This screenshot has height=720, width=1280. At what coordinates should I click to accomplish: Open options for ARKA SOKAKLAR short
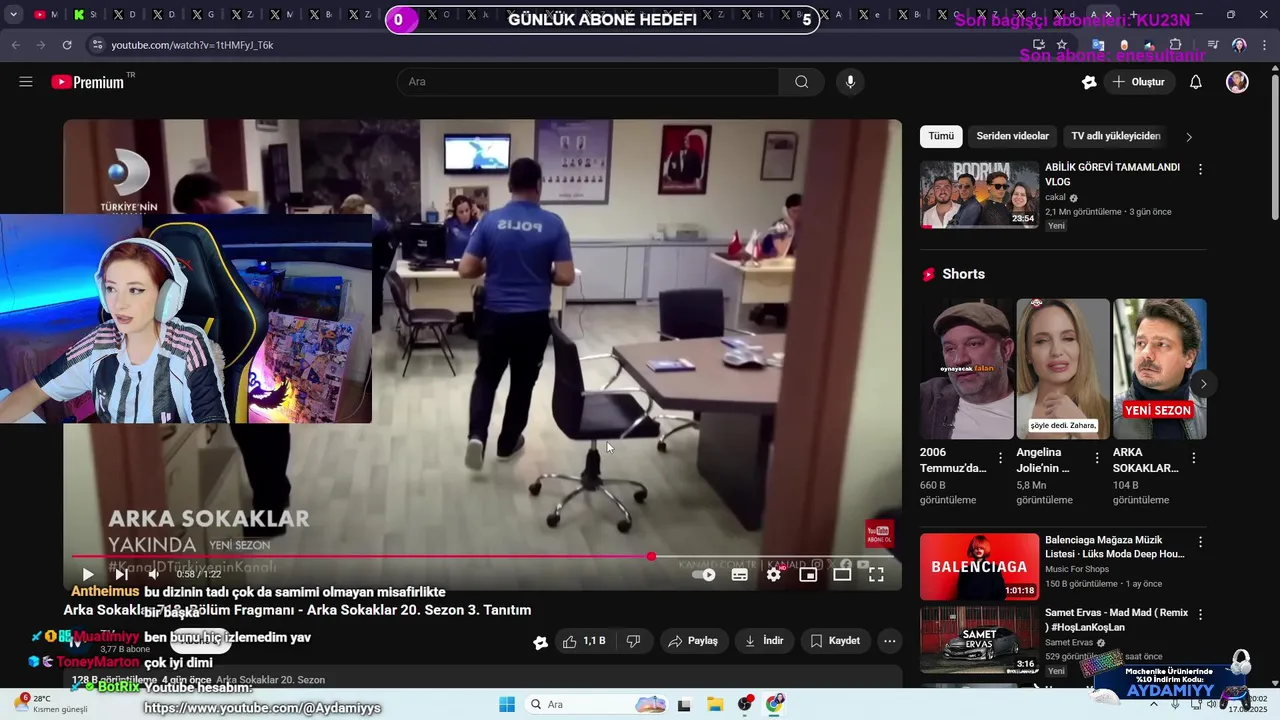(1193, 458)
